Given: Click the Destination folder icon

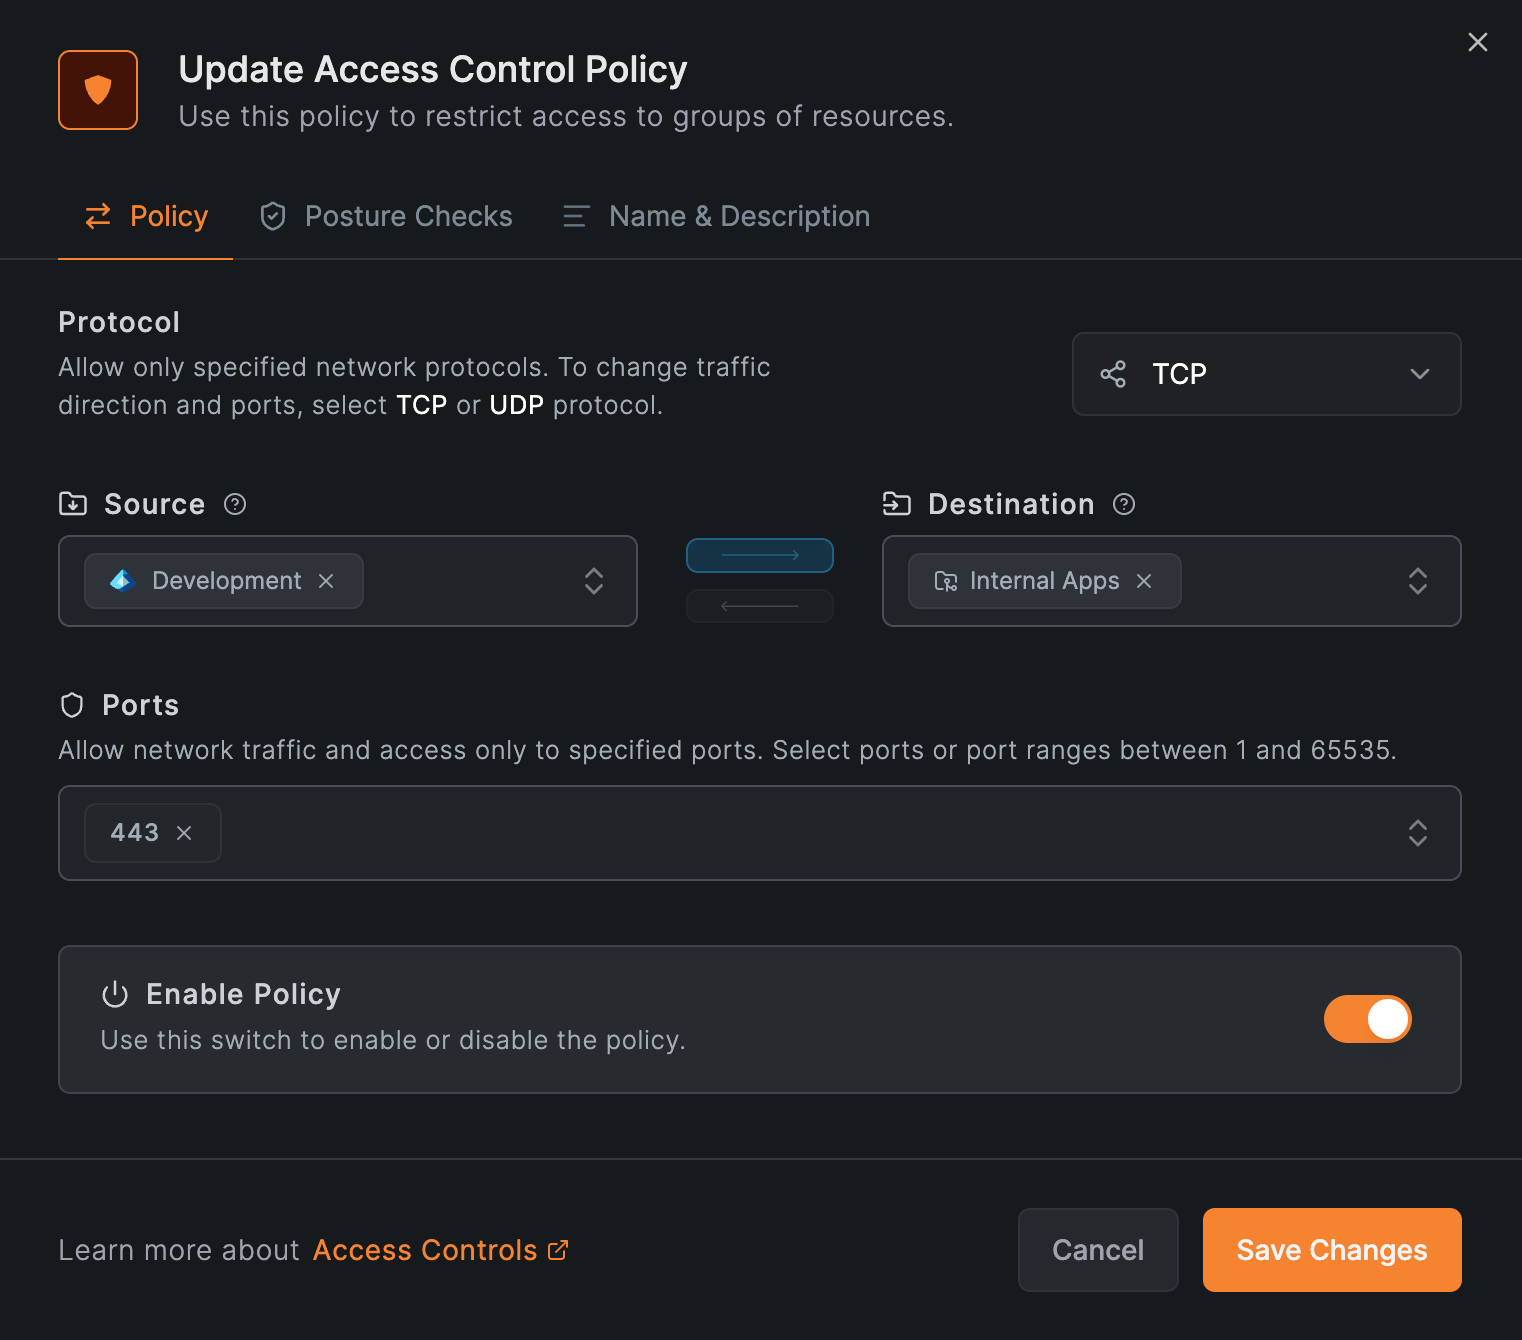Looking at the screenshot, I should tap(897, 504).
